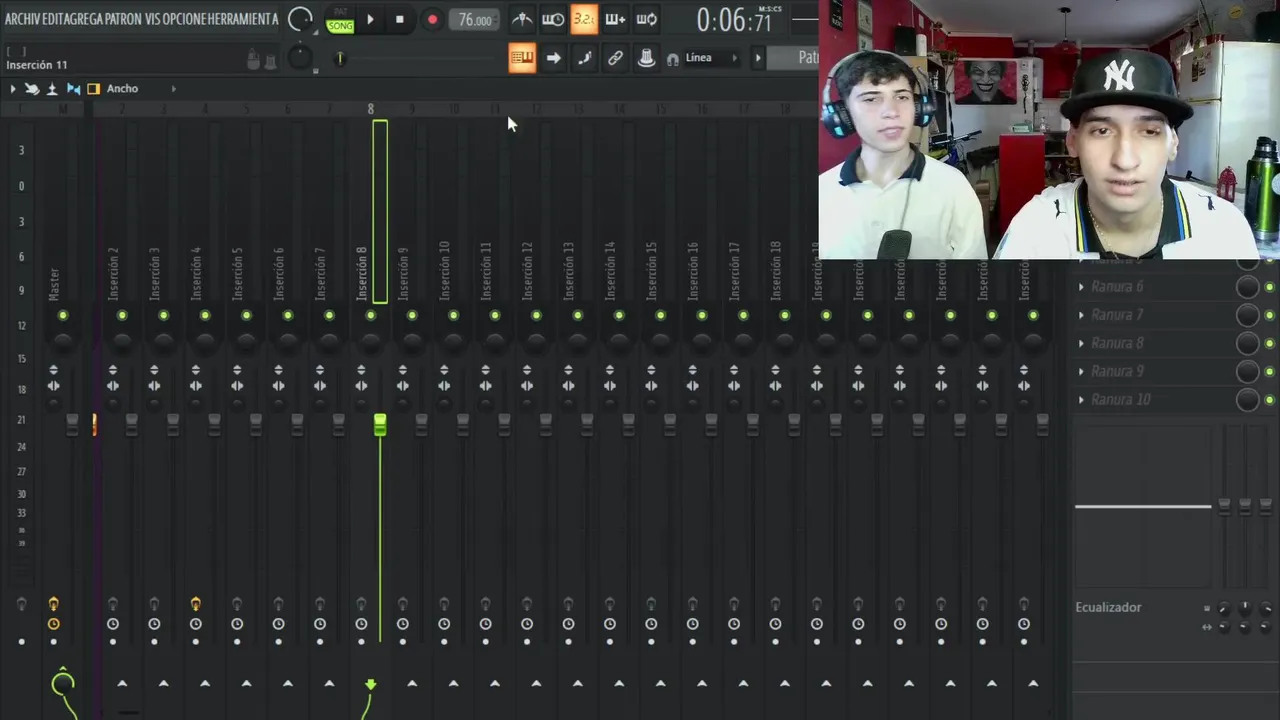Toggle overdub blend recording icon
The image size is (1280, 720).
[x=615, y=19]
